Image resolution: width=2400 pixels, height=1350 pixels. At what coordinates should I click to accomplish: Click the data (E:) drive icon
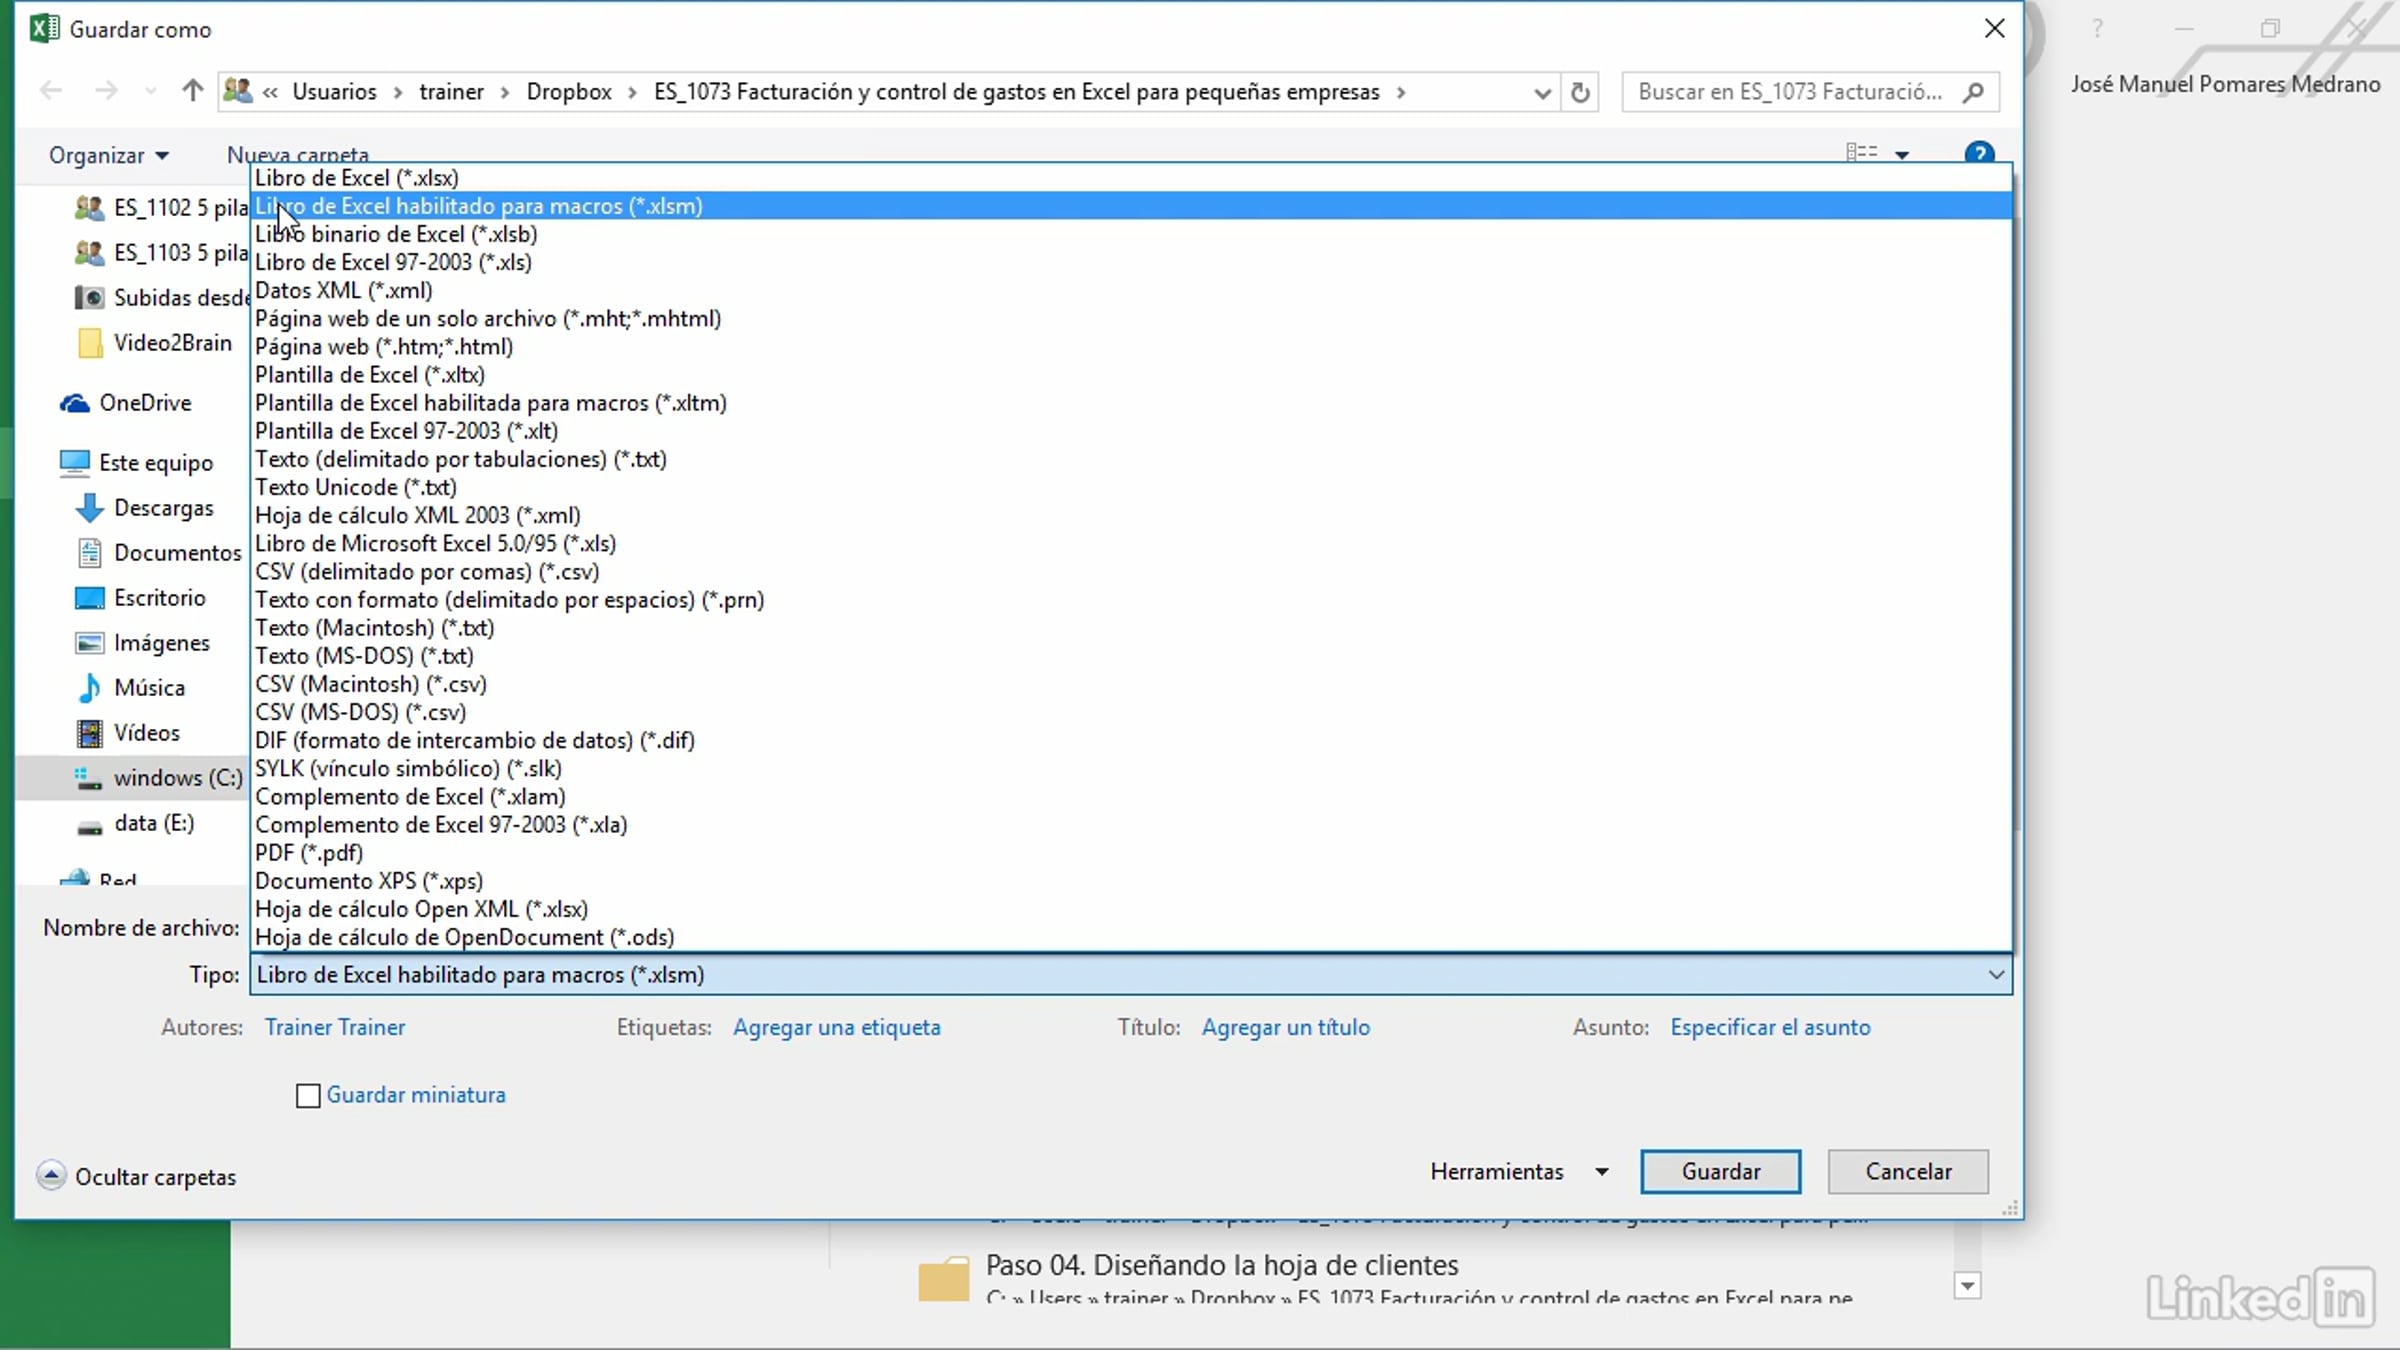89,826
